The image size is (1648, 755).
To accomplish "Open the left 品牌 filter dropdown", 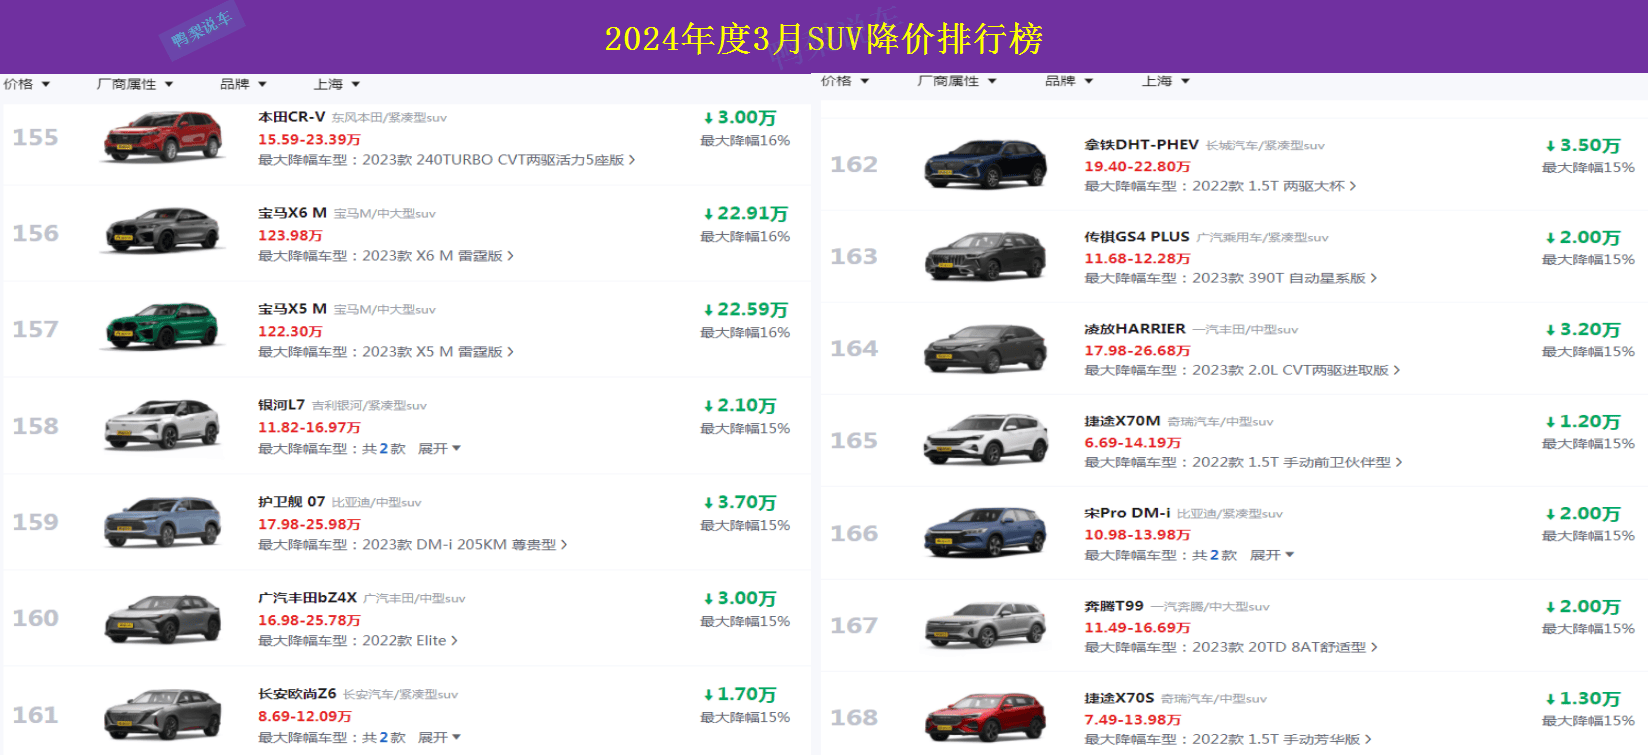I will point(243,85).
